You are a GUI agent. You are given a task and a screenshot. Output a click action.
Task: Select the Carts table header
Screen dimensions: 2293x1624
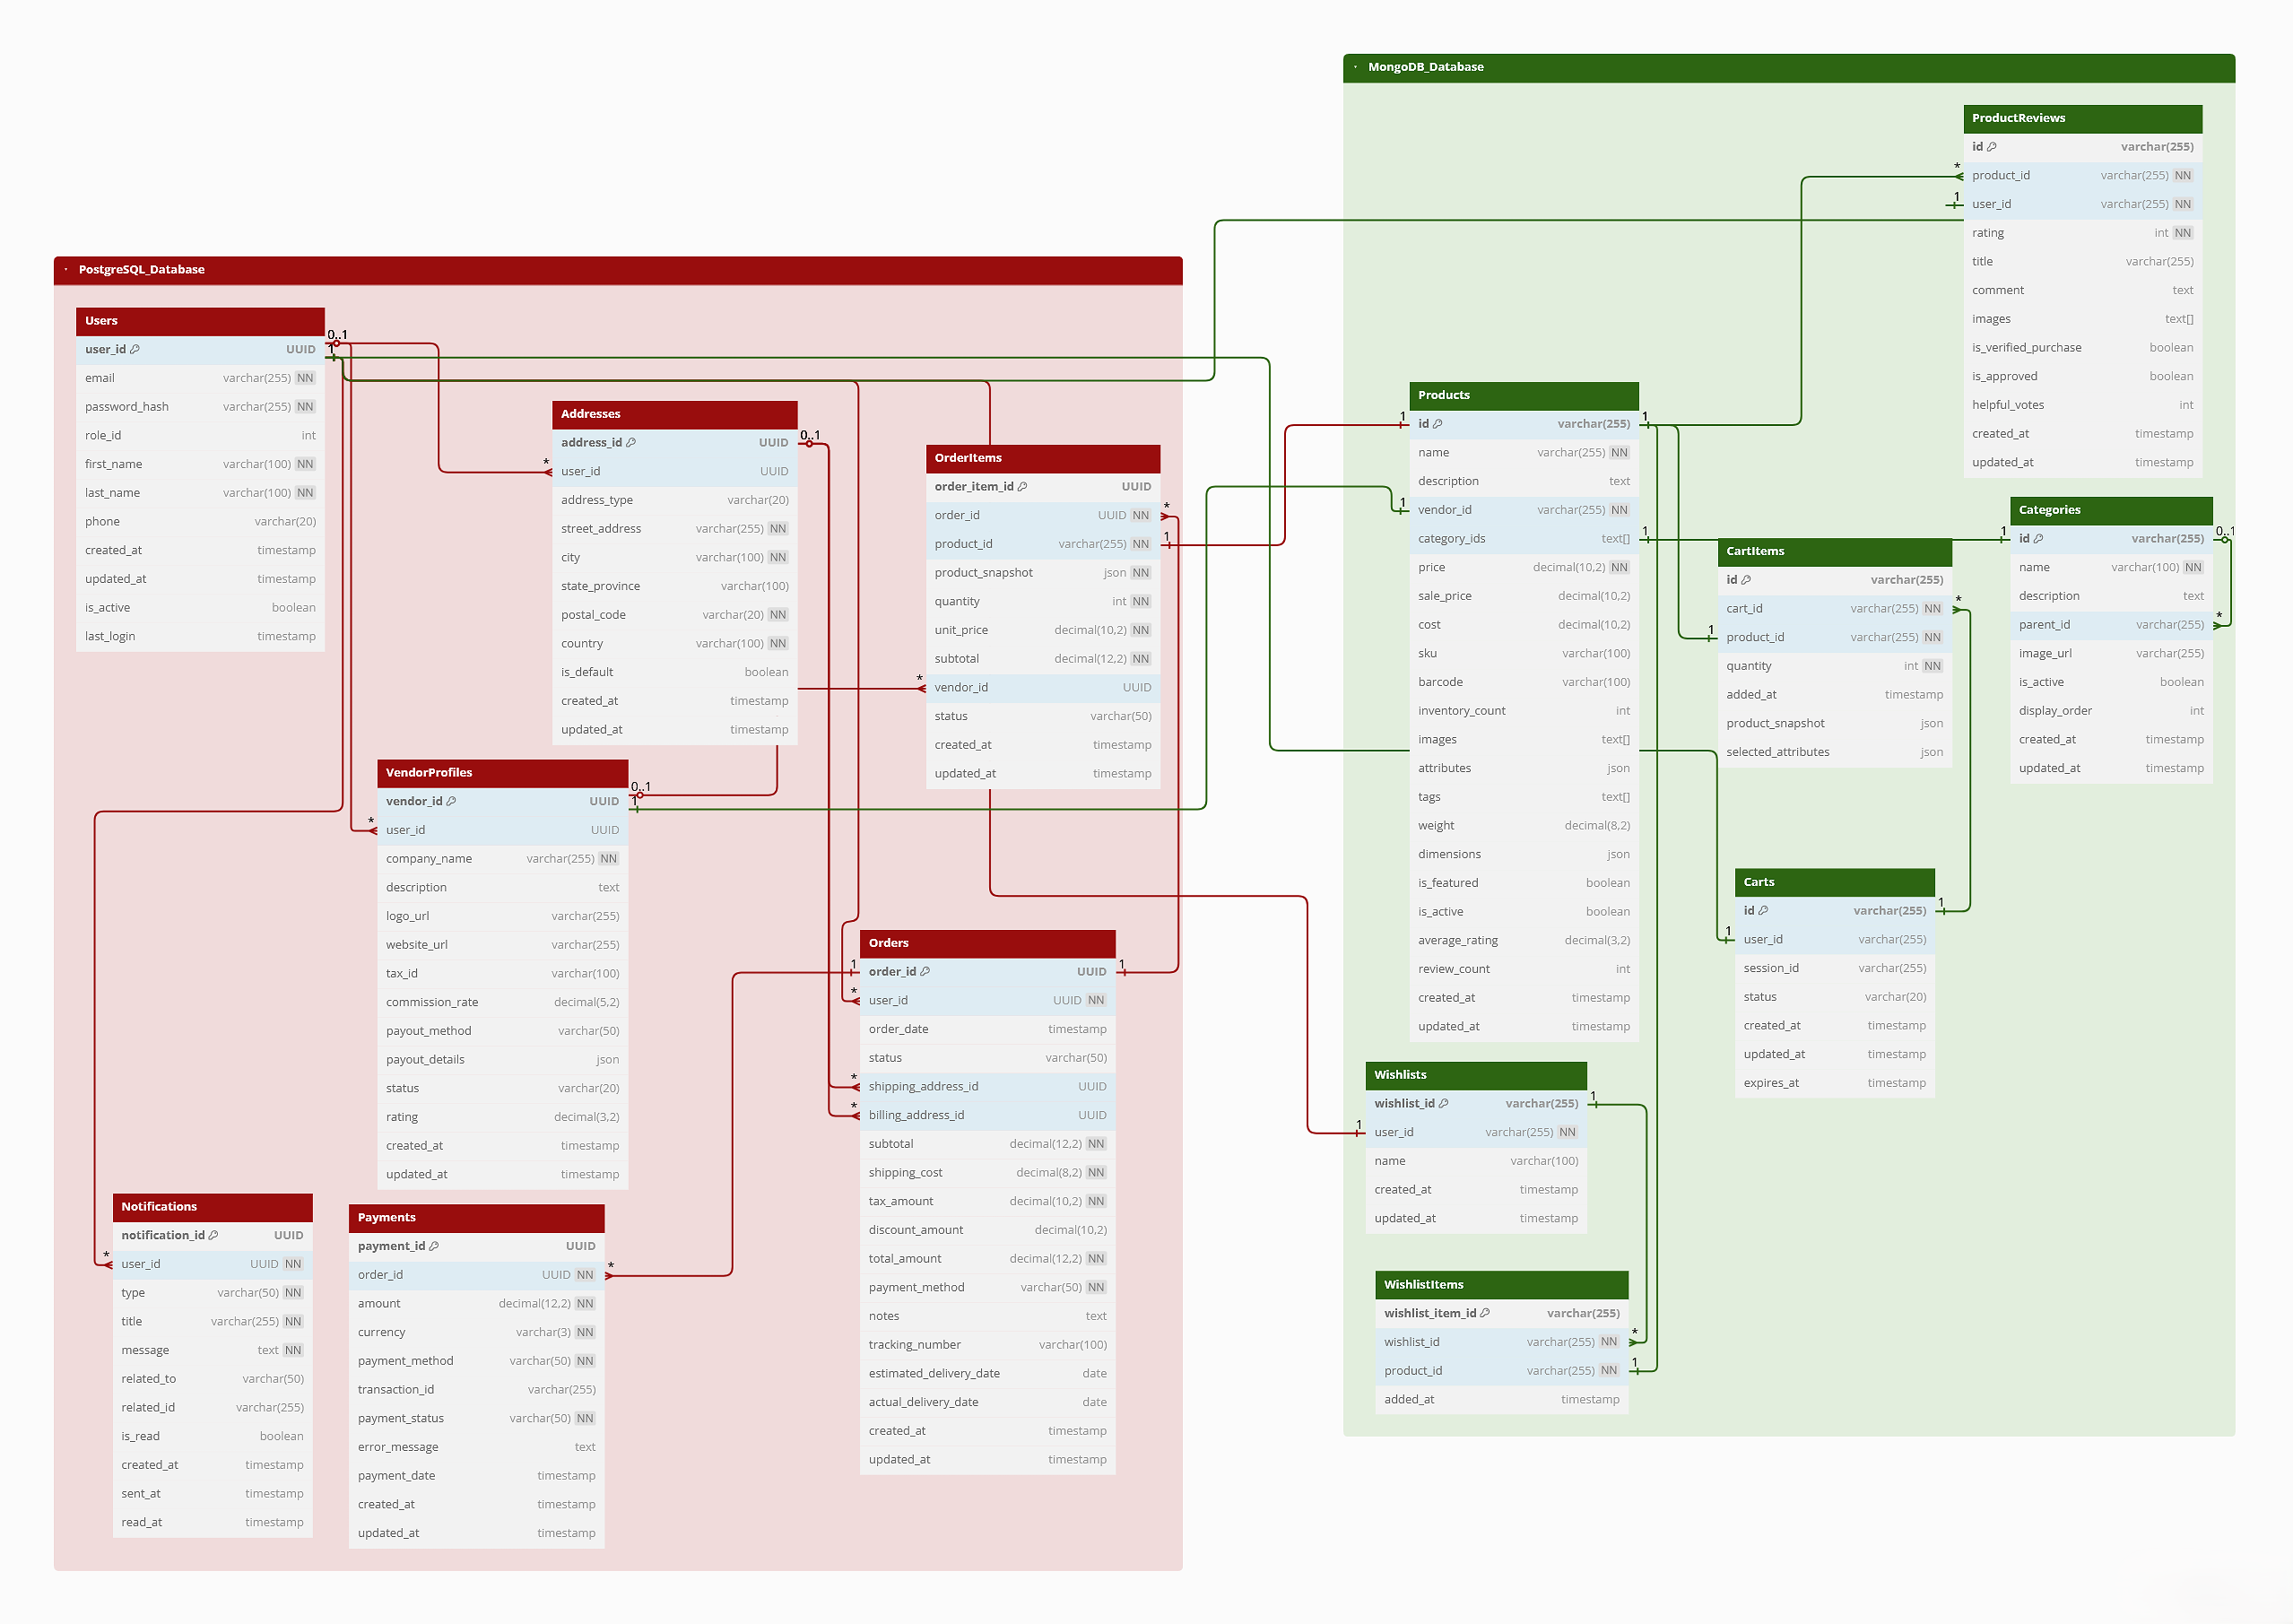(x=1835, y=882)
